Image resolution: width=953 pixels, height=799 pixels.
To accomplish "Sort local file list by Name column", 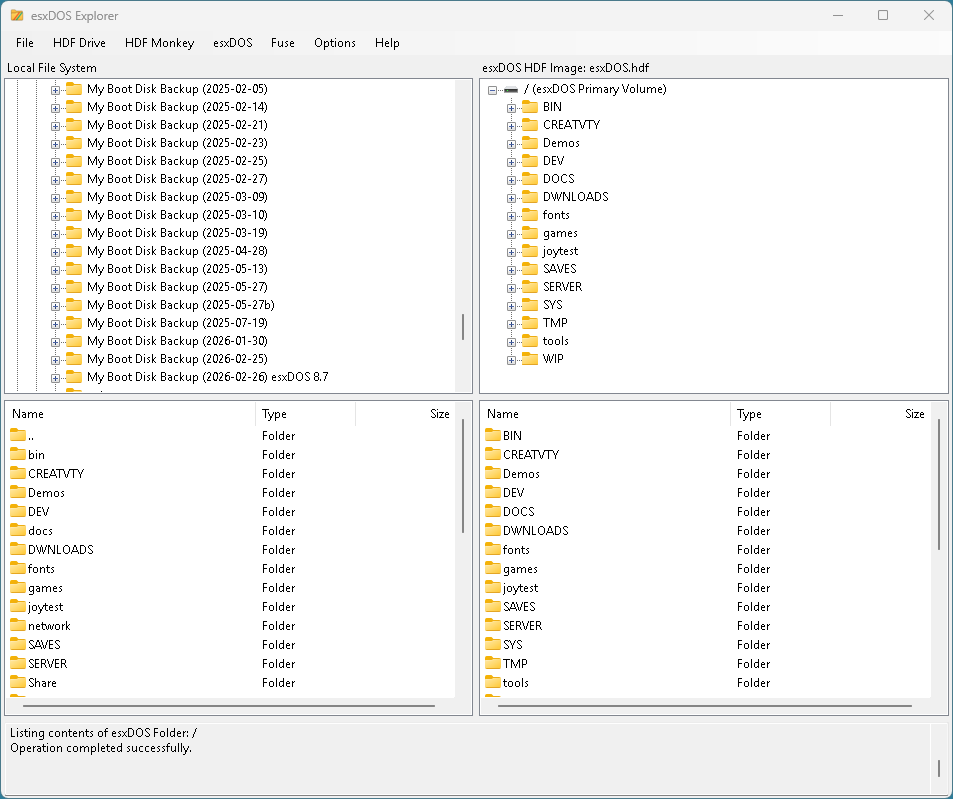I will click(x=131, y=414).
